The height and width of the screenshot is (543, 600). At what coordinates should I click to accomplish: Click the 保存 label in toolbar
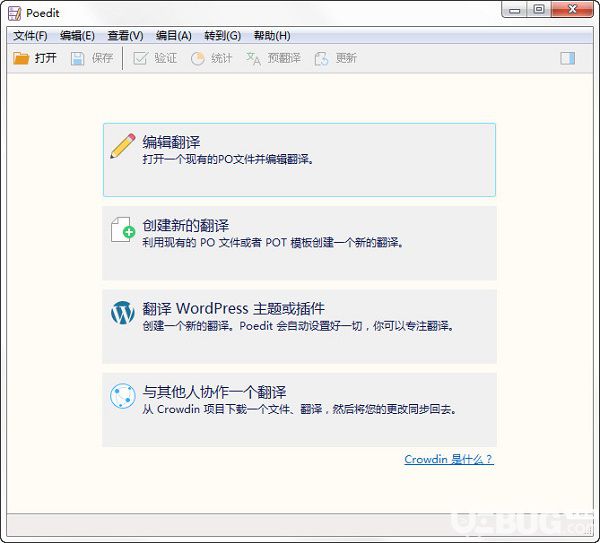click(x=102, y=58)
